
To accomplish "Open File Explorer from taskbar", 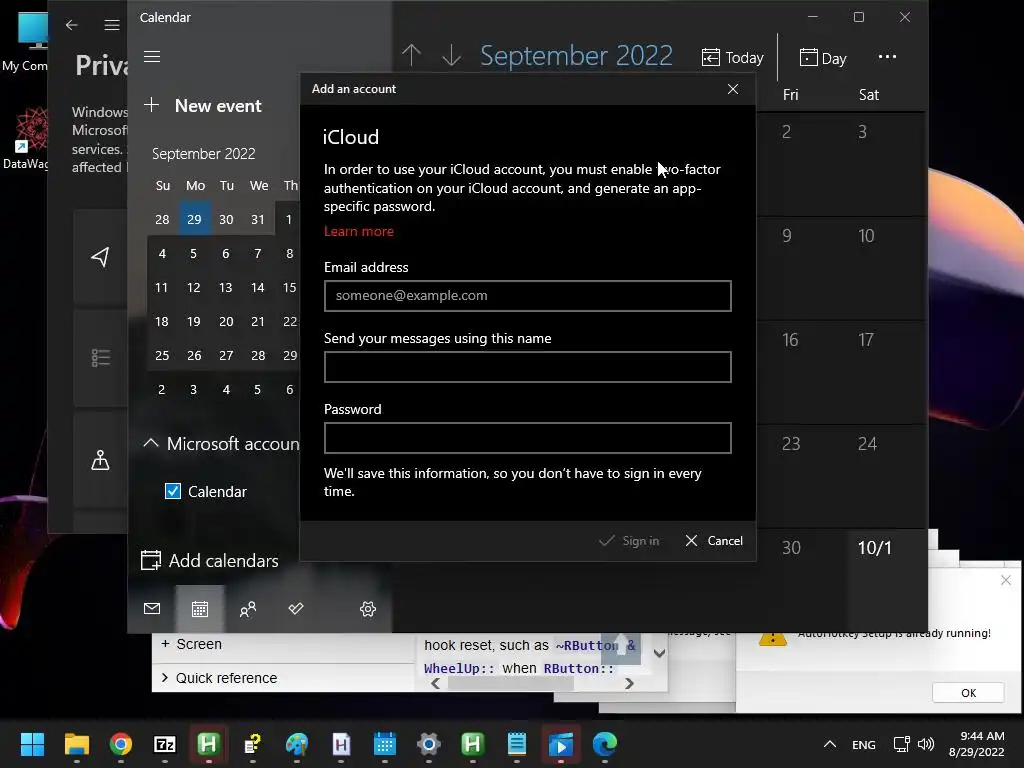I will click(76, 744).
